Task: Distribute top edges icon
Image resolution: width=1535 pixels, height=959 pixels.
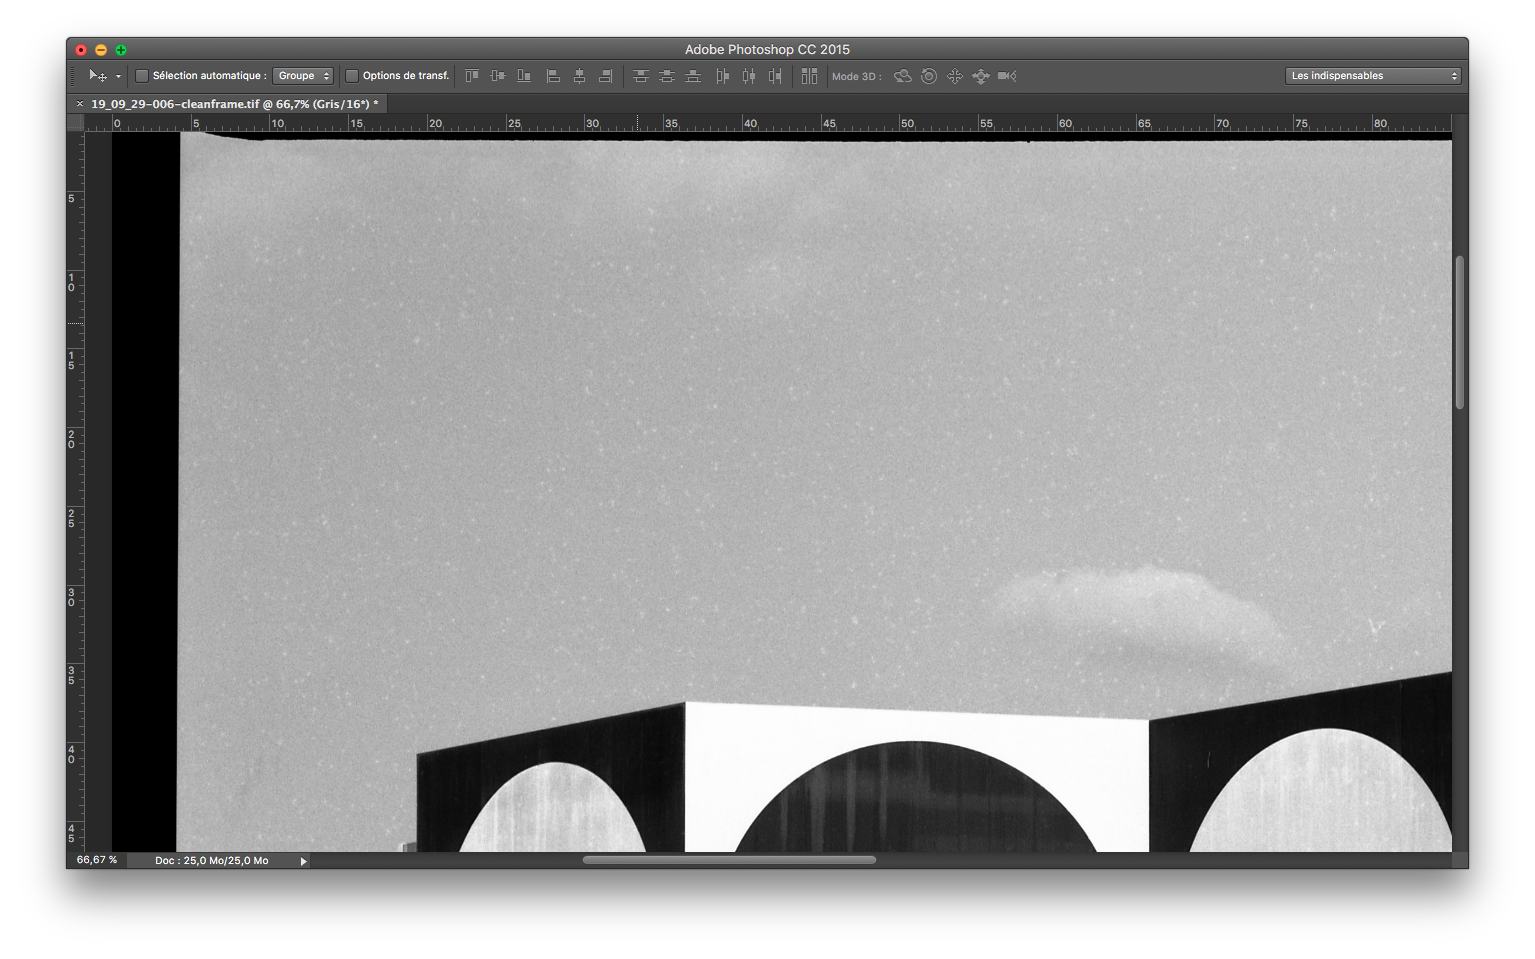Action: click(641, 76)
